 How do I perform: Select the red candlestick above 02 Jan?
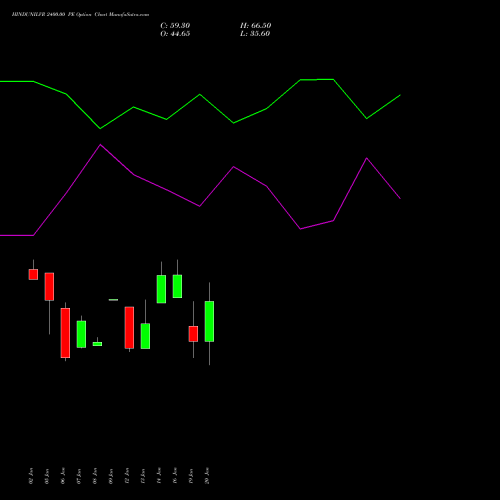pyautogui.click(x=33, y=274)
